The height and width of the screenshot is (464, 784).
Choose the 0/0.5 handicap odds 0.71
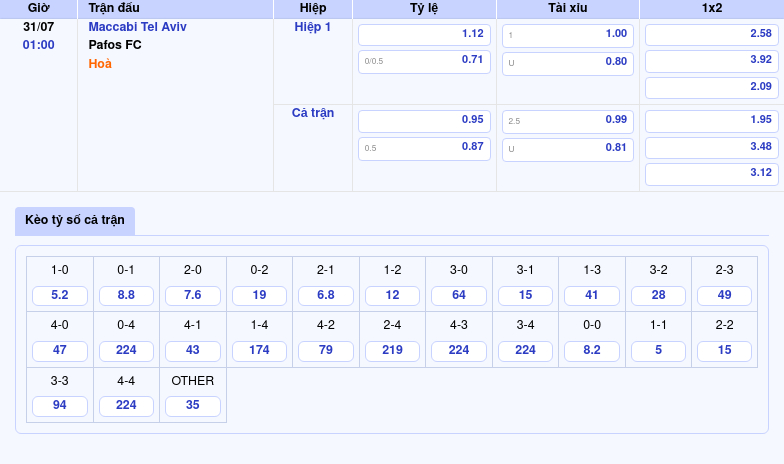click(x=424, y=61)
